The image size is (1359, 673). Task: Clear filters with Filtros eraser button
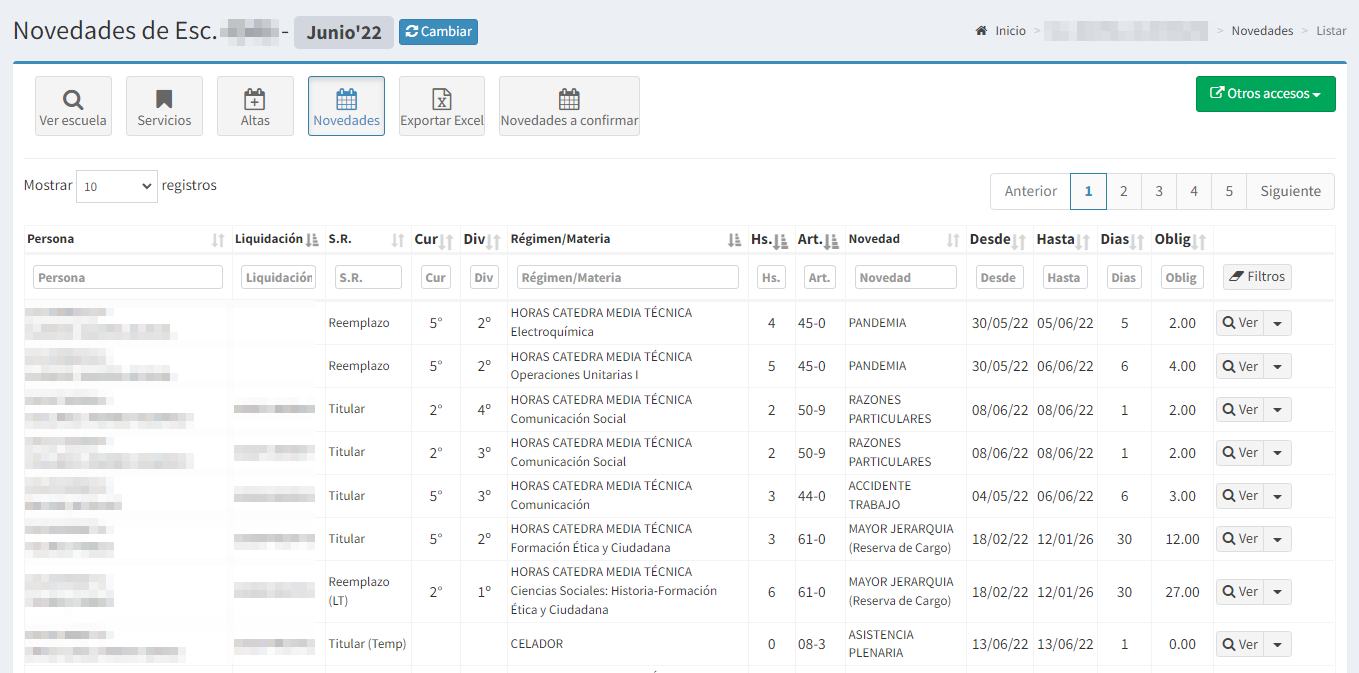click(x=1257, y=276)
